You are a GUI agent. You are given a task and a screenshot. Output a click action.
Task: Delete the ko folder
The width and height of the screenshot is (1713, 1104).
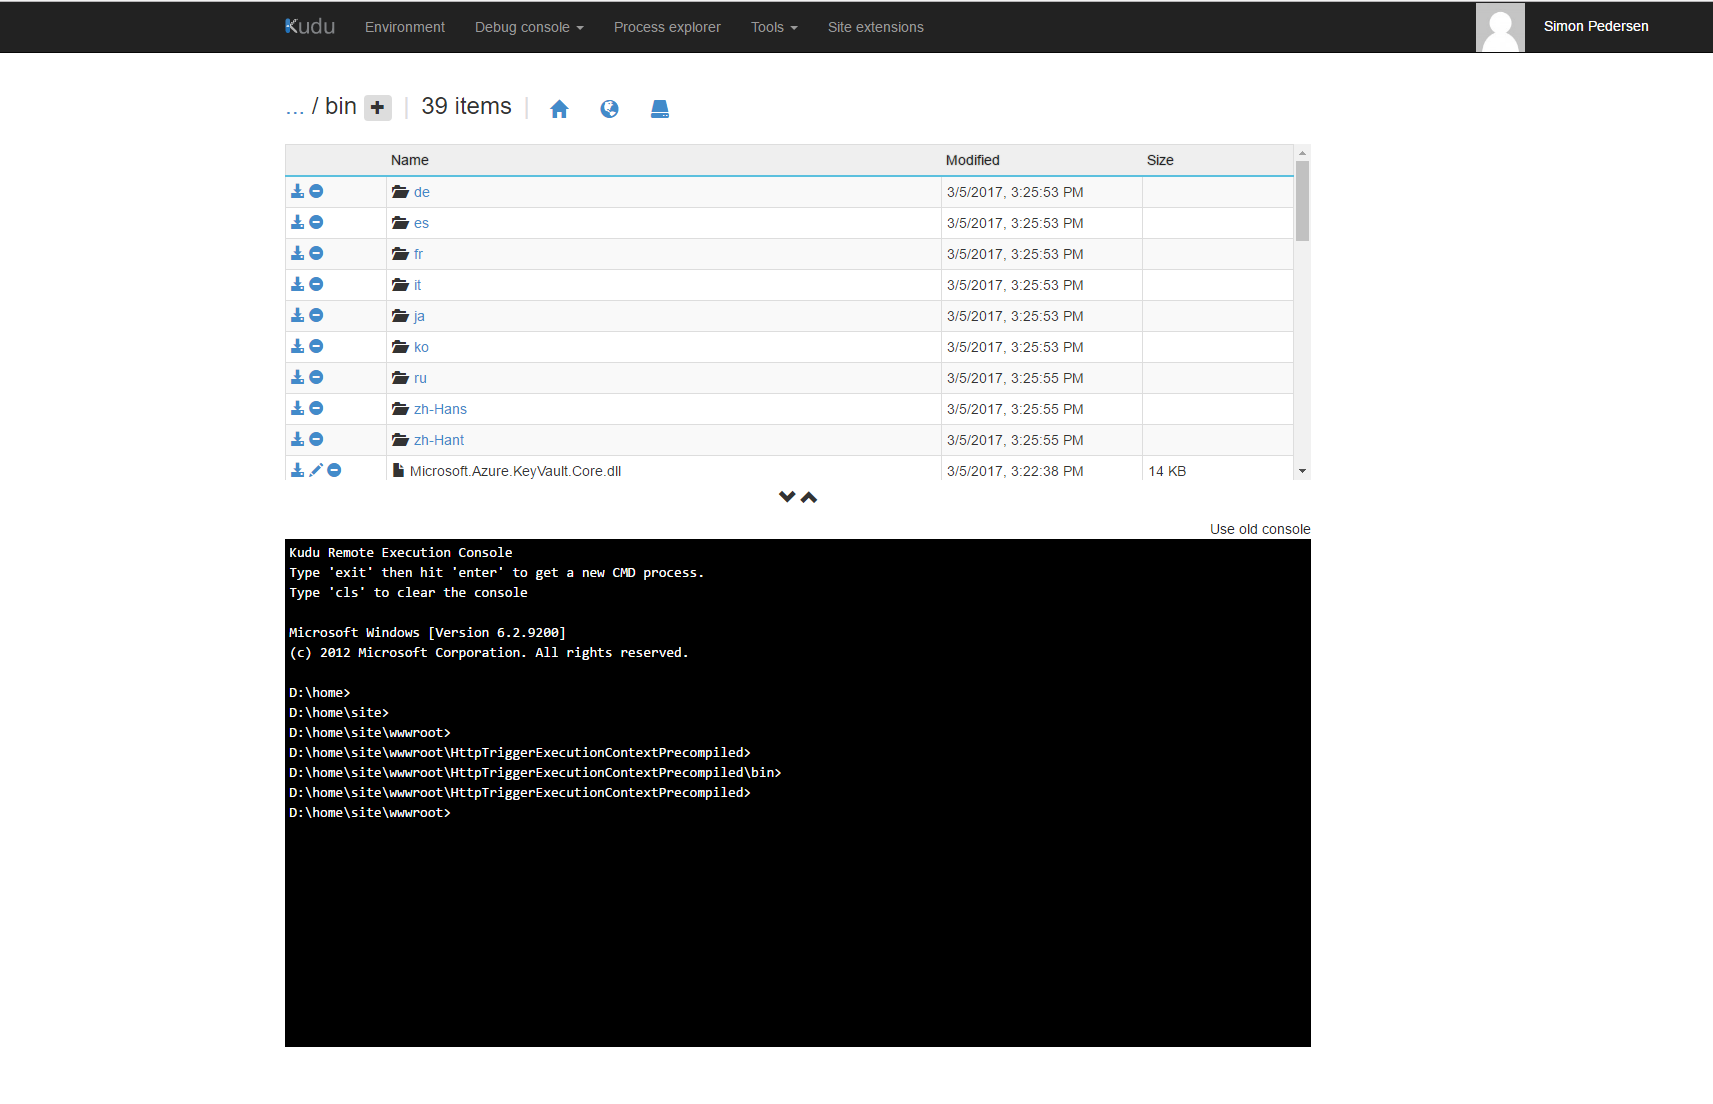[x=316, y=346]
